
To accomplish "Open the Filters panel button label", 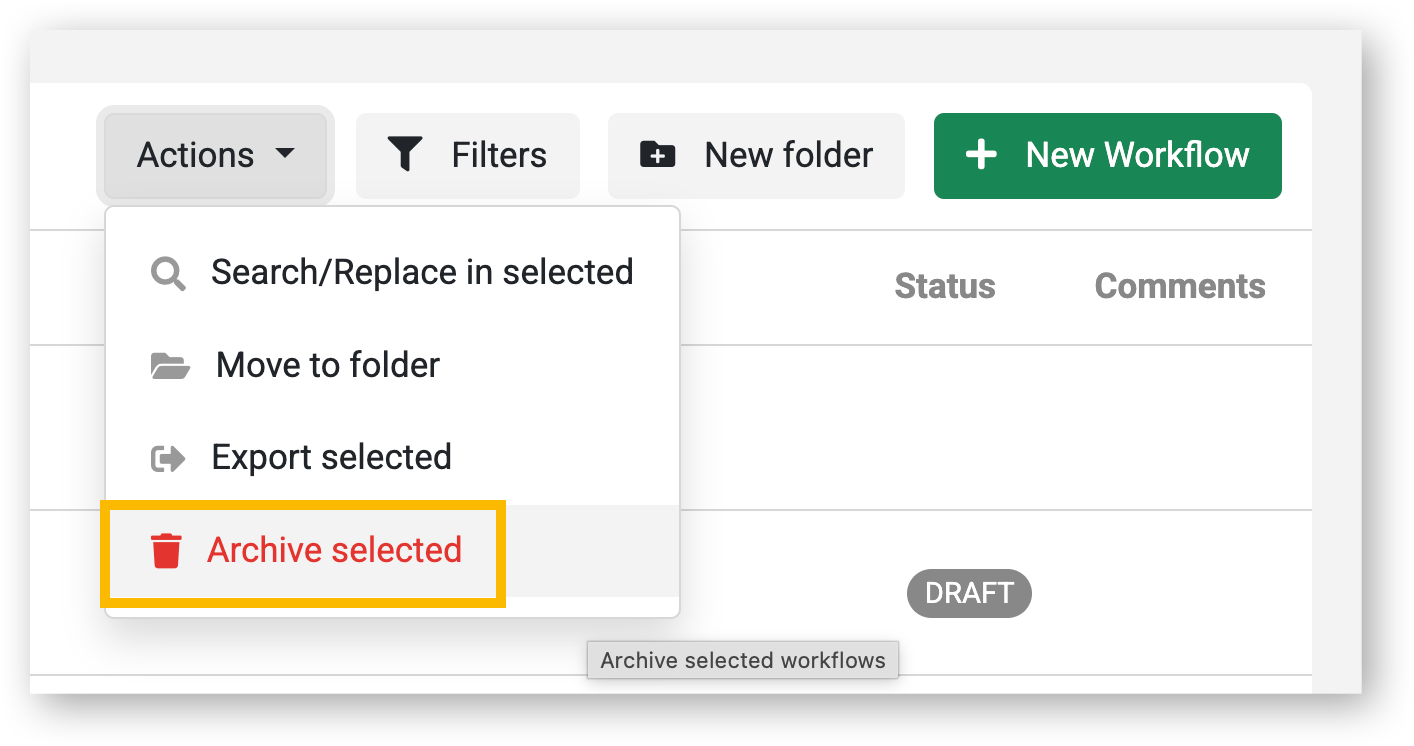I will click(x=499, y=155).
